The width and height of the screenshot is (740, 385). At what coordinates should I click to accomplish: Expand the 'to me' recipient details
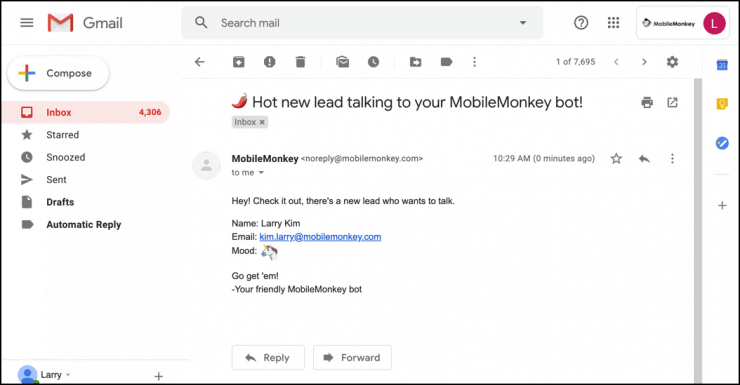(x=261, y=173)
